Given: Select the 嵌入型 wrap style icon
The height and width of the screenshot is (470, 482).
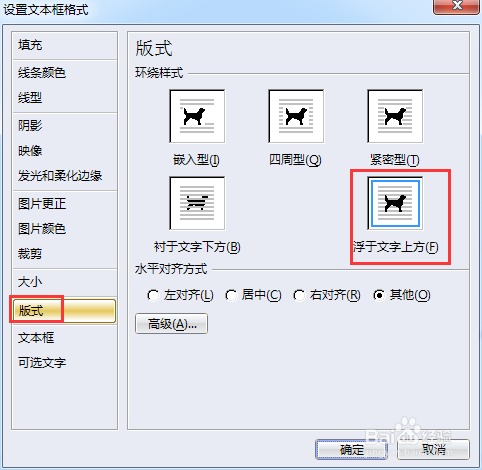Looking at the screenshot, I should pyautogui.click(x=197, y=116).
